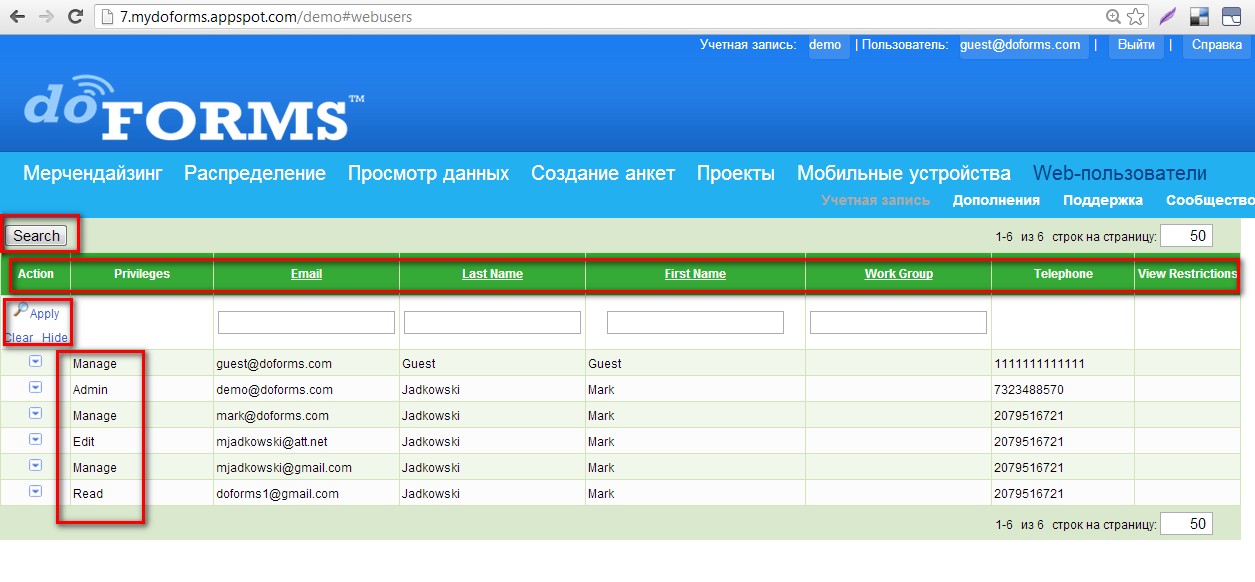This screenshot has height=582, width=1255.
Task: Click the Apply magnifier icon
Action: pyautogui.click(x=20, y=311)
